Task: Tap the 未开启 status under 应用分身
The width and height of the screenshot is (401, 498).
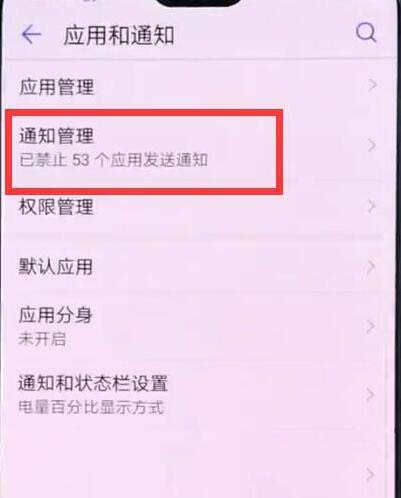Action: coord(42,339)
